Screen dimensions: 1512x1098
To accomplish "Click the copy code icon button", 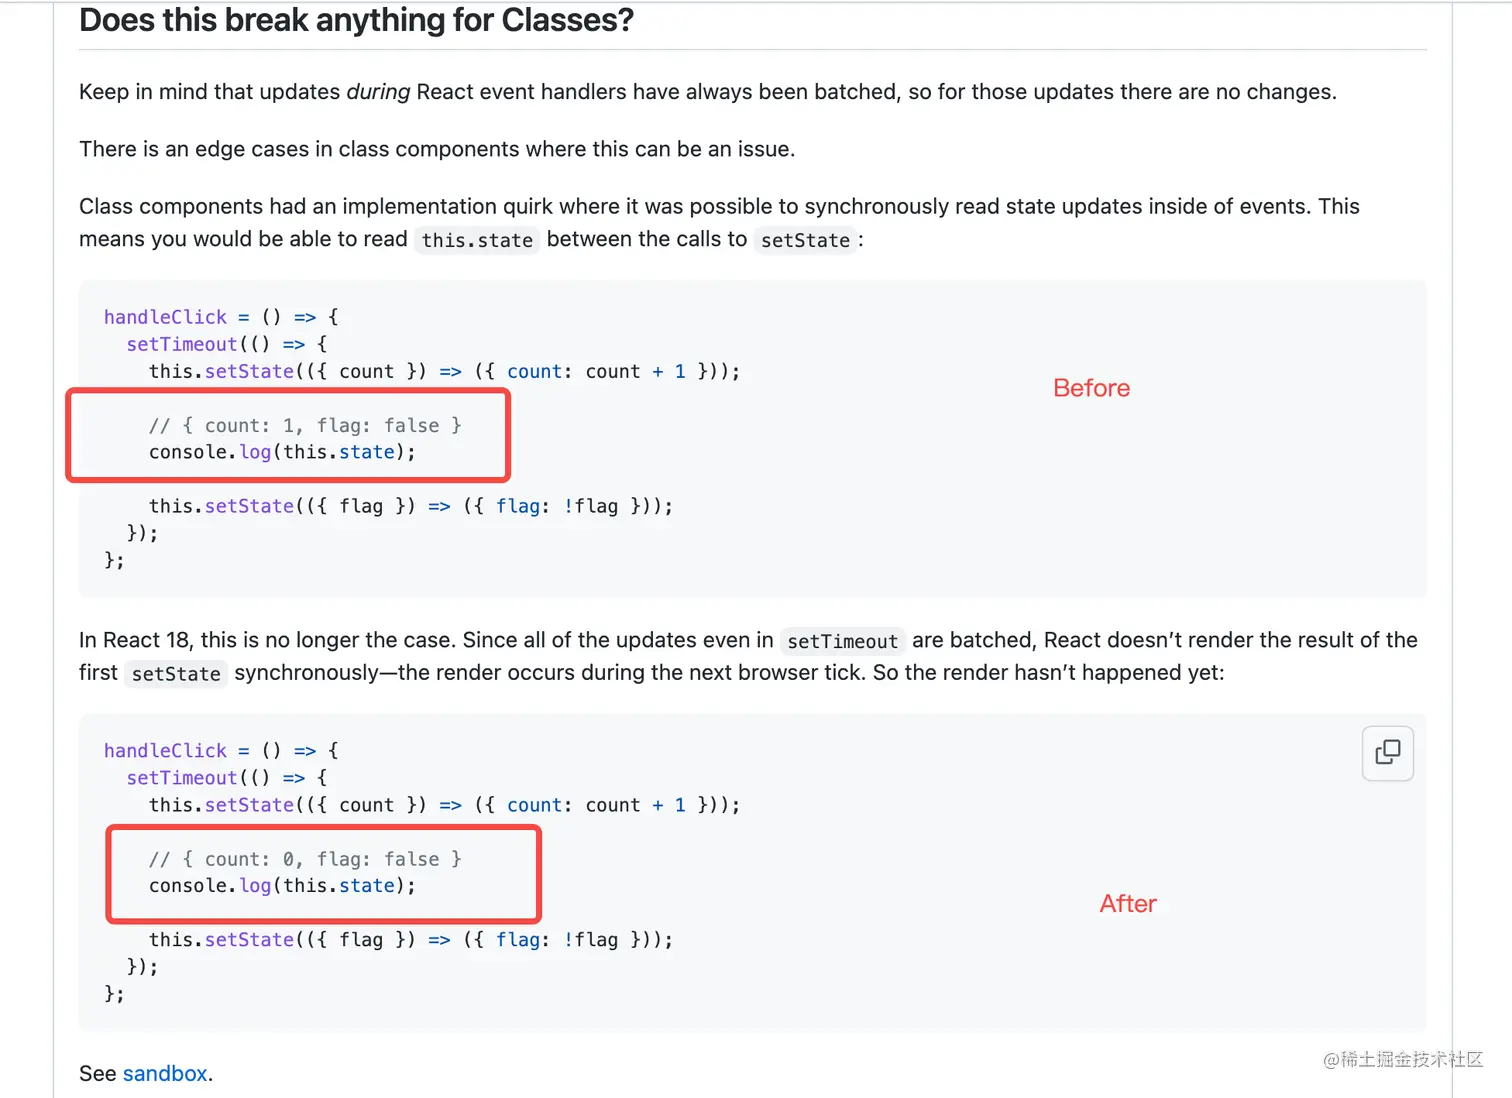I will pyautogui.click(x=1387, y=753).
